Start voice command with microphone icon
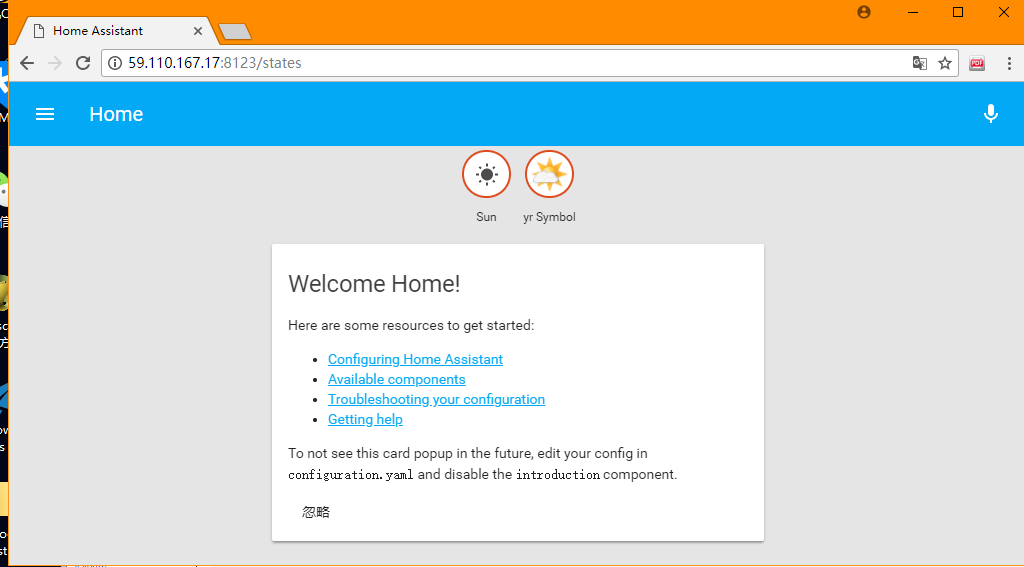 (x=991, y=114)
